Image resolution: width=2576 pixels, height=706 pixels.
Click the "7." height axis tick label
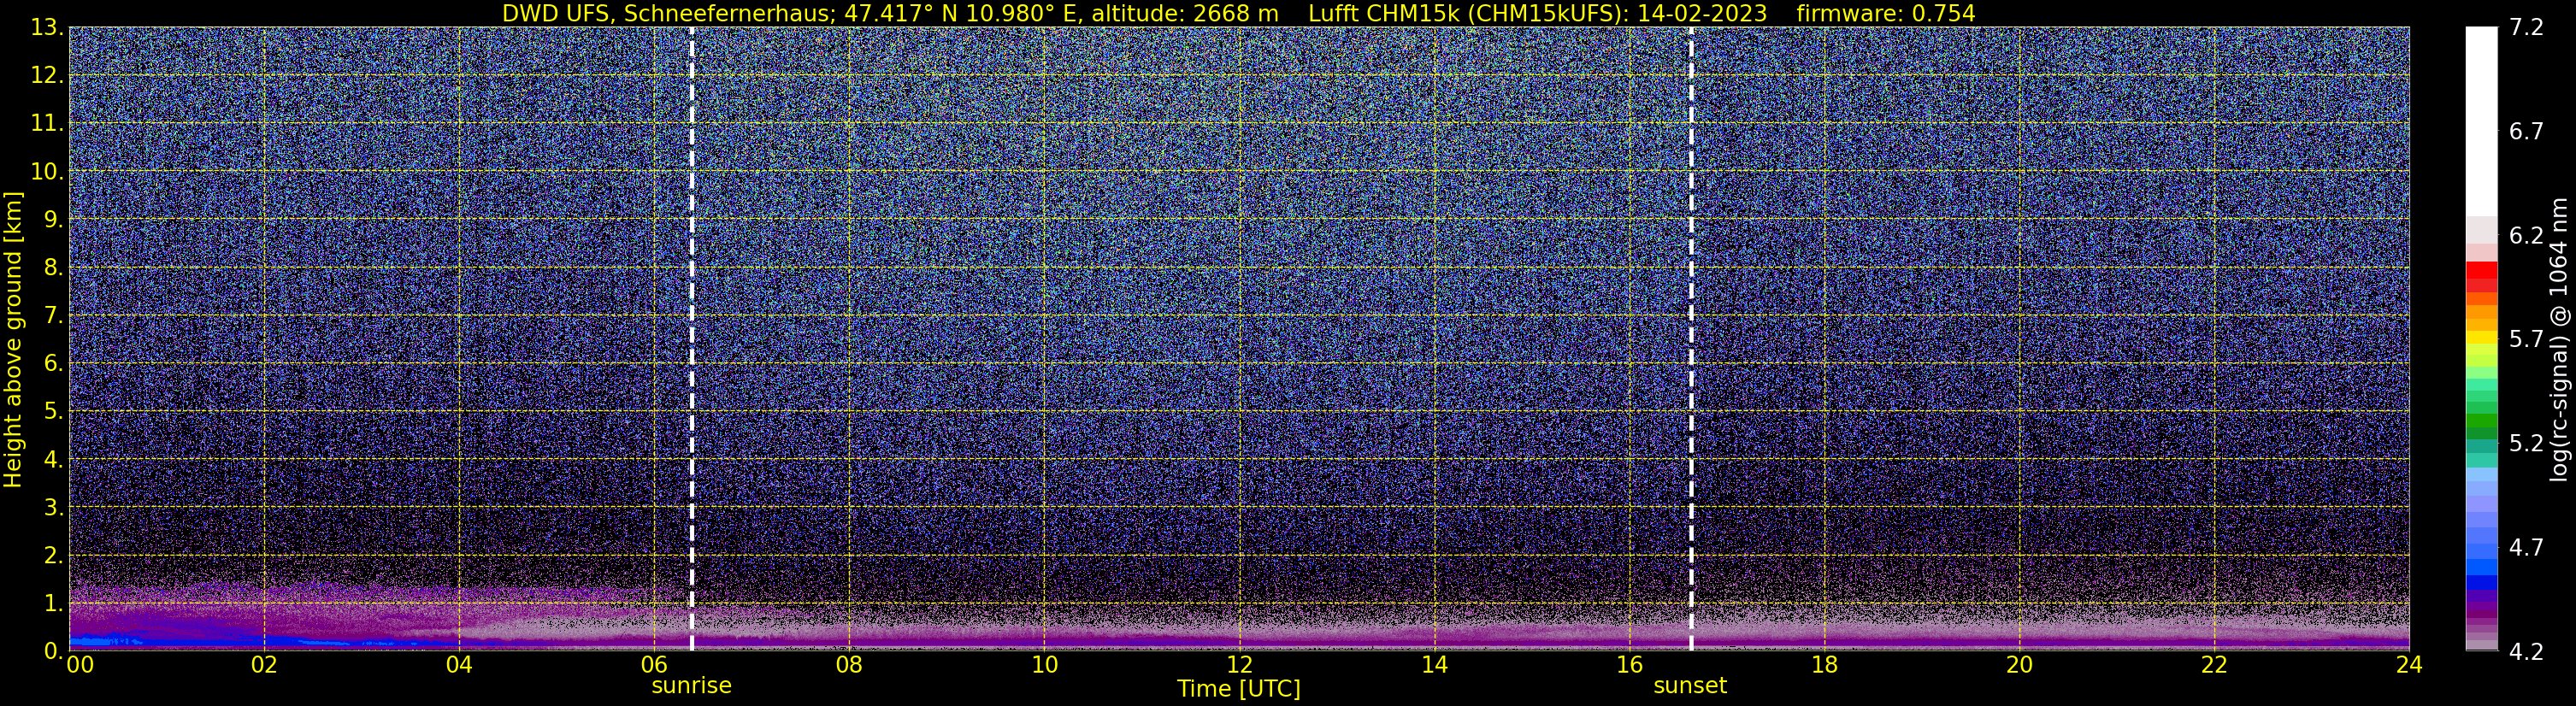click(x=52, y=315)
